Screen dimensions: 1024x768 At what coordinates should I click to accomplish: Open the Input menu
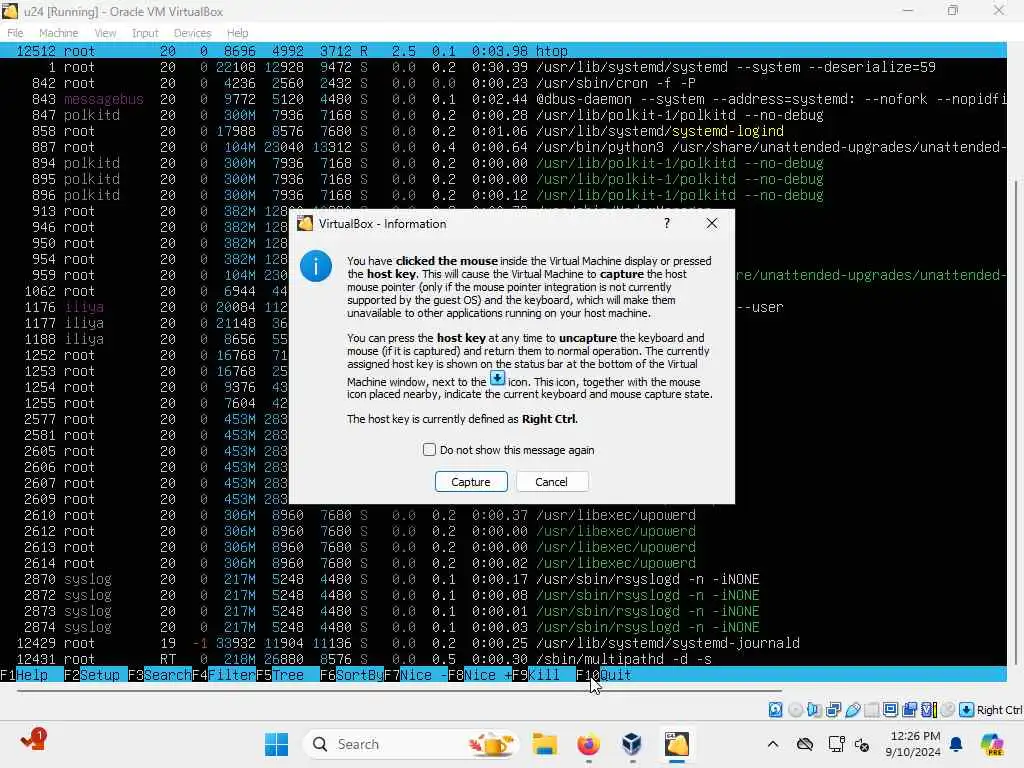(145, 33)
